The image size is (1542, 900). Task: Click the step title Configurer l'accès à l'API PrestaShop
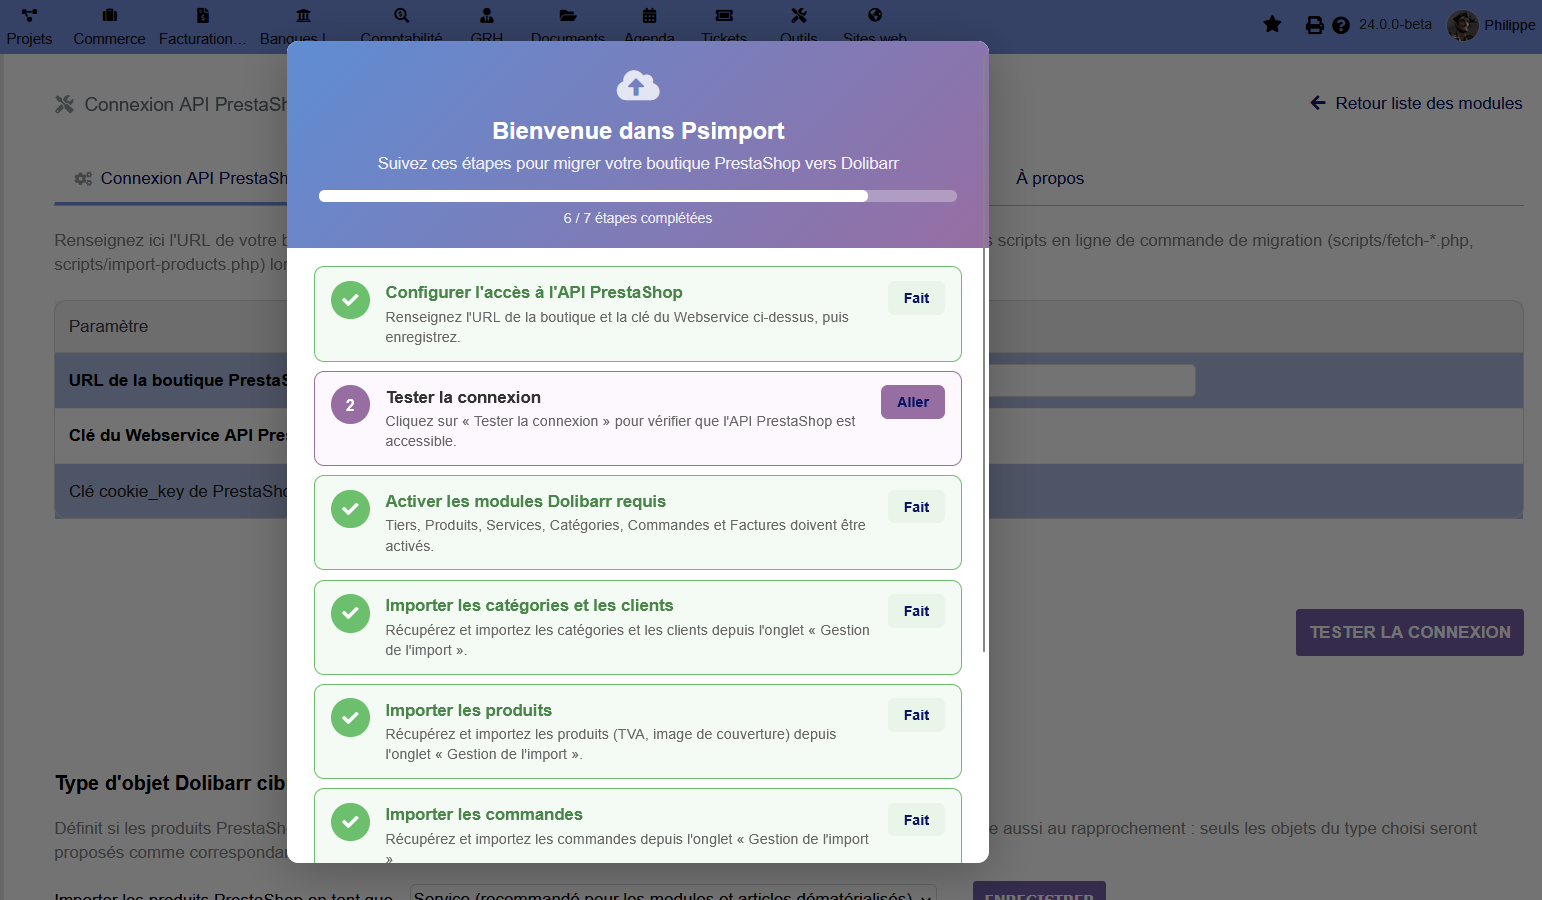pyautogui.click(x=534, y=292)
